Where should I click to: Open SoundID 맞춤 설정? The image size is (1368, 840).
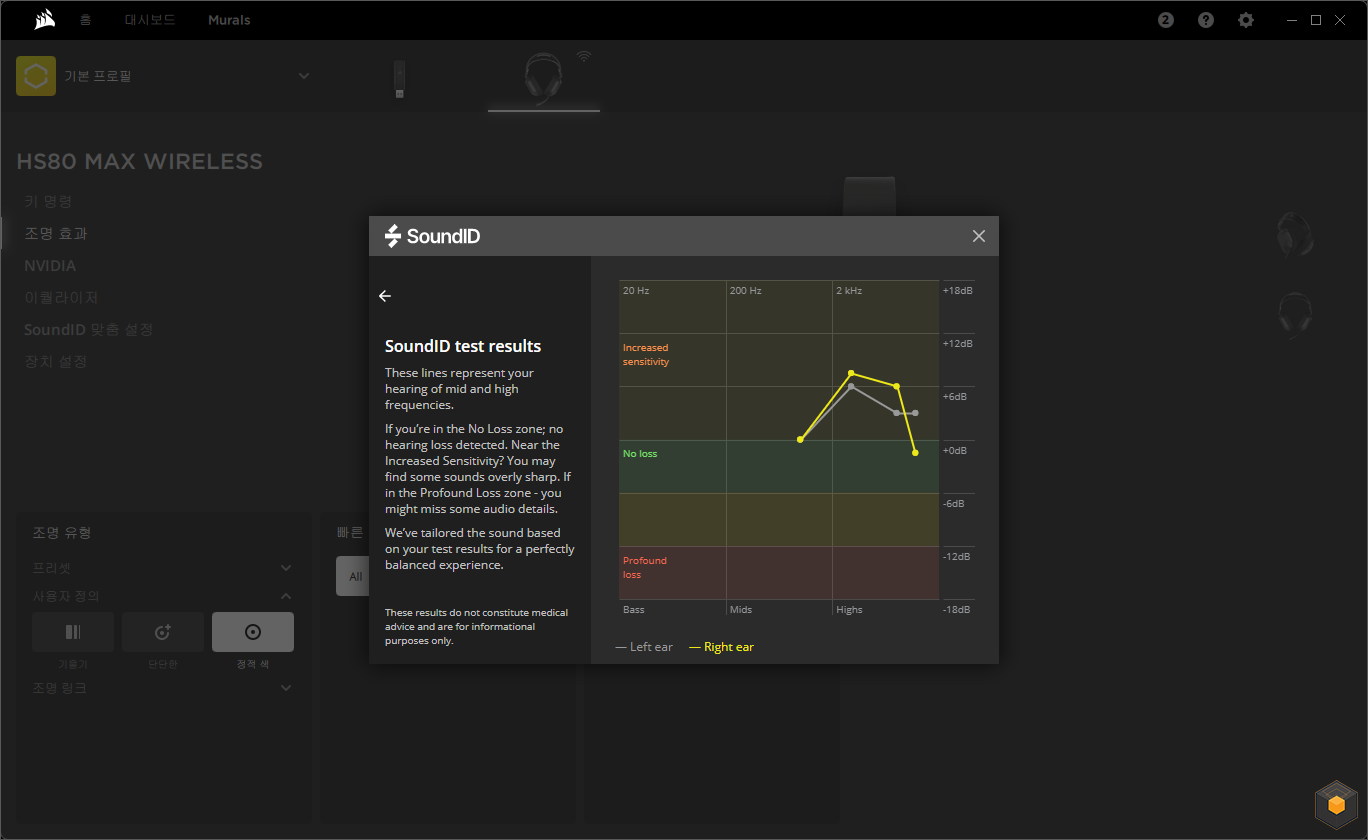point(88,330)
